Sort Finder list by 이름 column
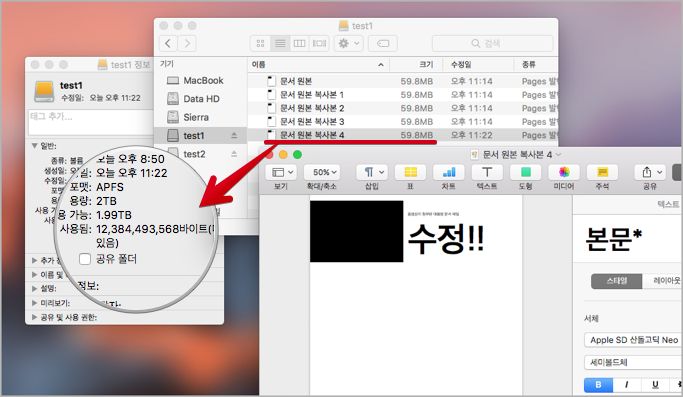Image resolution: width=683 pixels, height=397 pixels. [x=318, y=64]
